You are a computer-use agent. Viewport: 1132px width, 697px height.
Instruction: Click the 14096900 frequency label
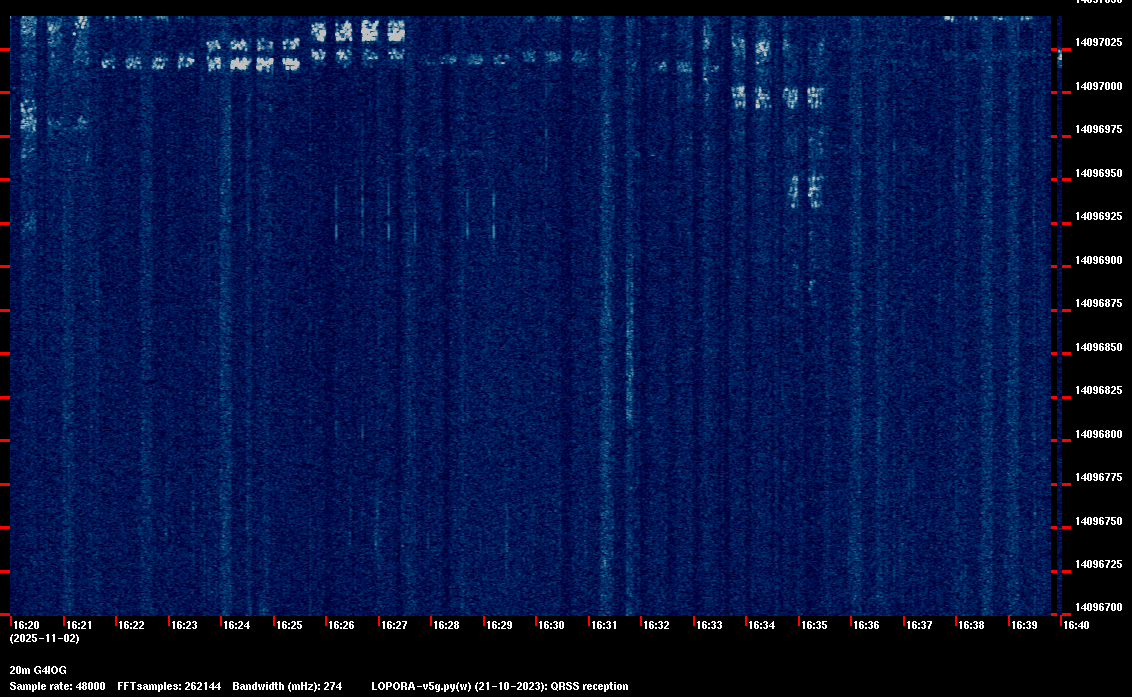[1099, 260]
